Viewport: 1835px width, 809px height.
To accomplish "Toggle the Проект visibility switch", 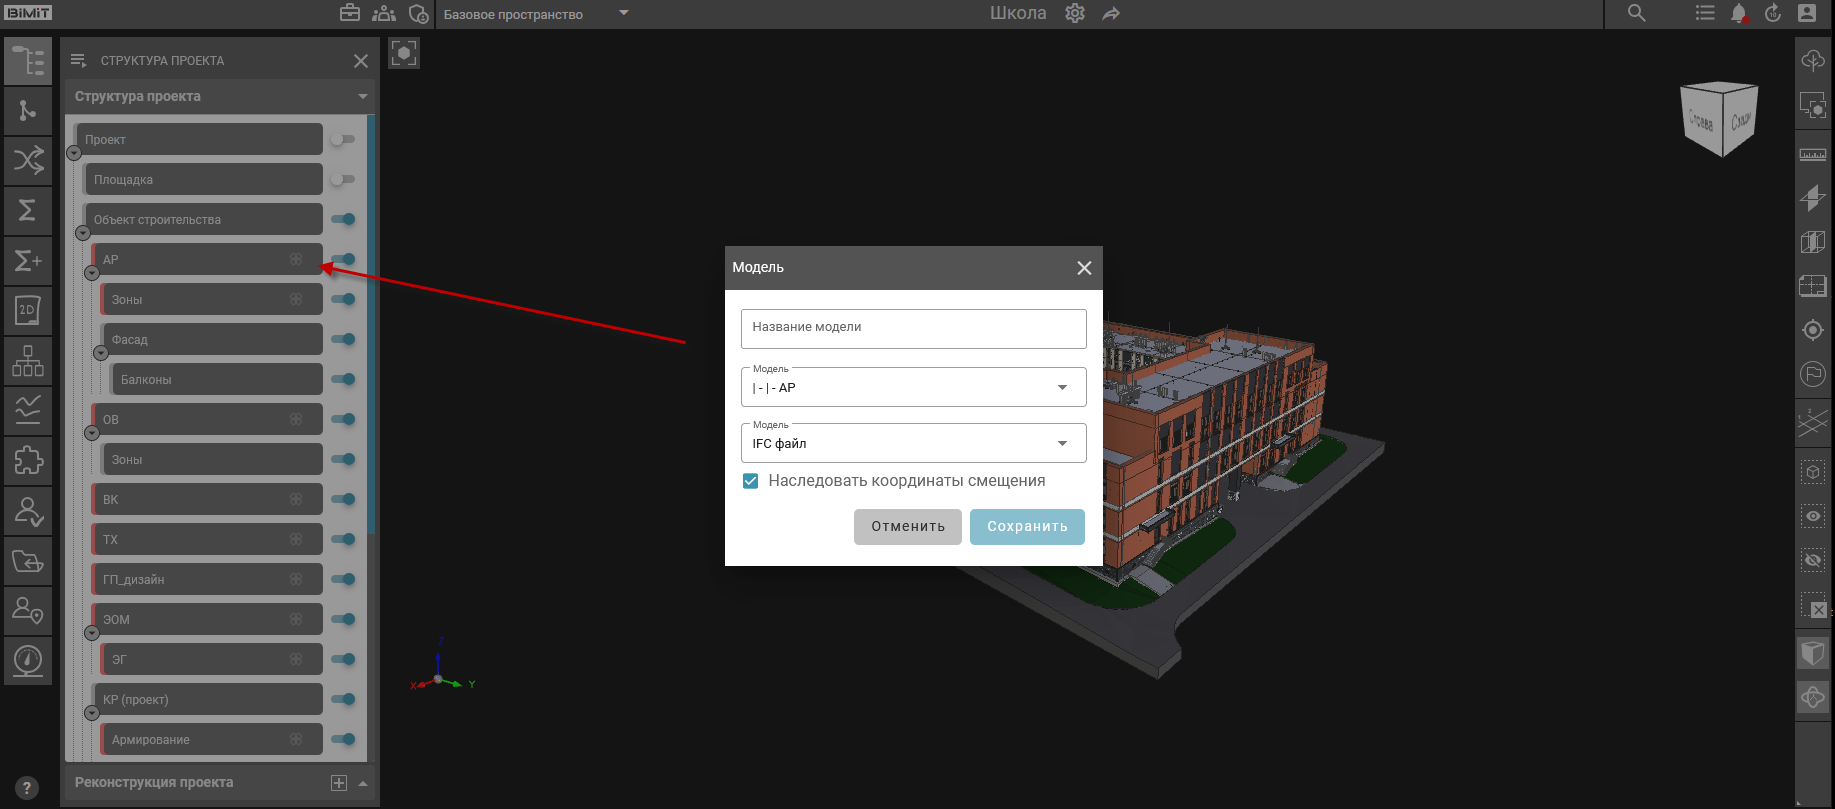I will (343, 139).
